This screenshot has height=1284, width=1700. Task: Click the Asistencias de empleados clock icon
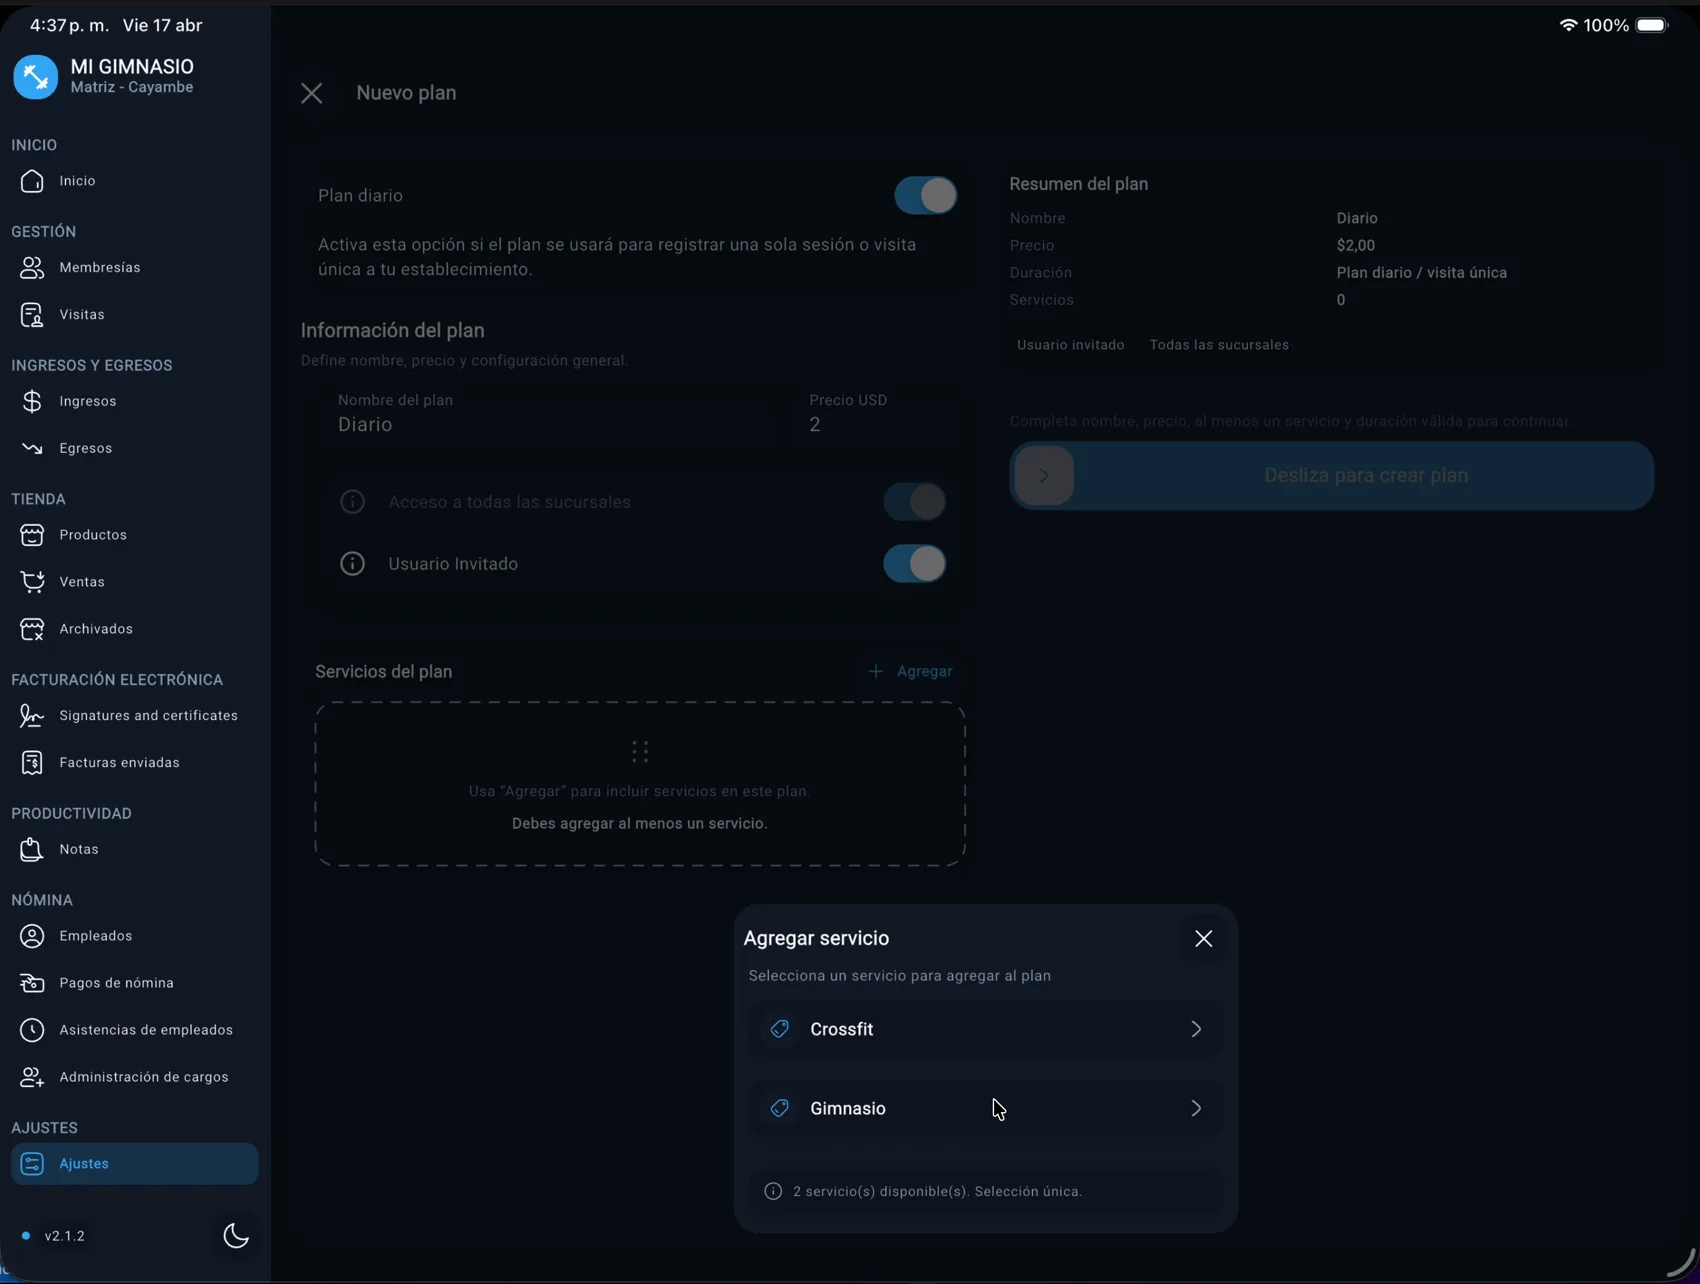tap(32, 1030)
